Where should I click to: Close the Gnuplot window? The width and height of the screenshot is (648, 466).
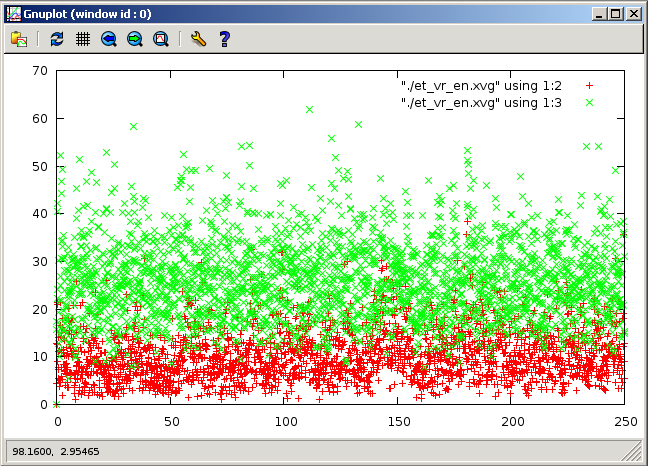click(x=633, y=14)
